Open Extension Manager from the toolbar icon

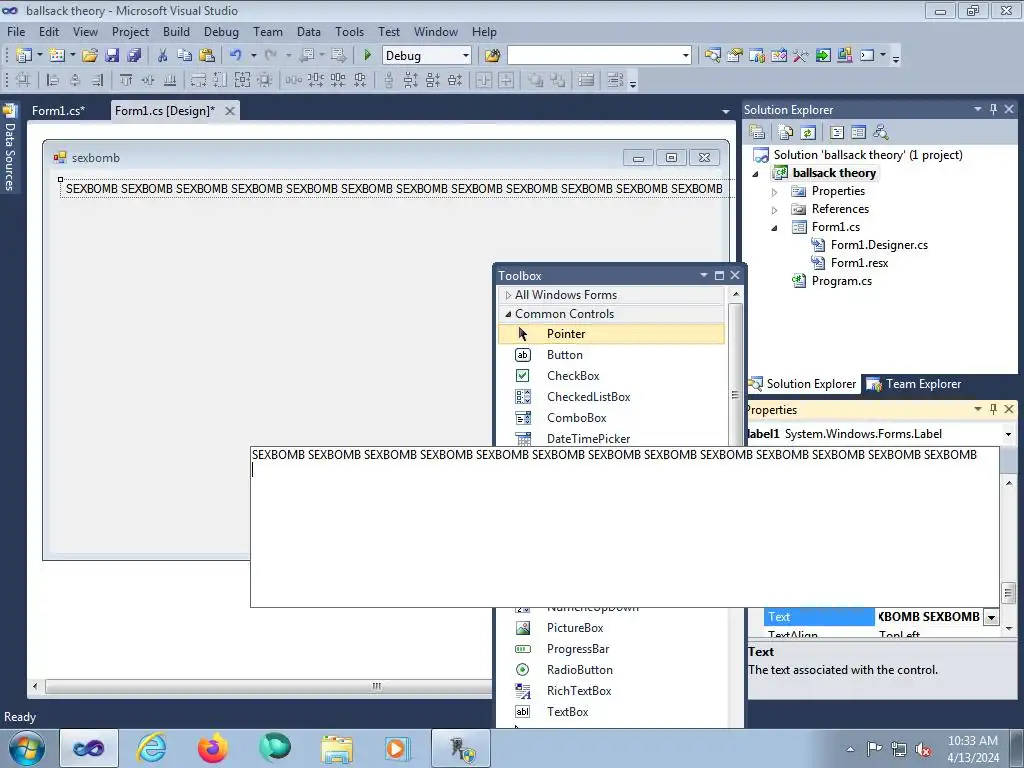coord(844,56)
